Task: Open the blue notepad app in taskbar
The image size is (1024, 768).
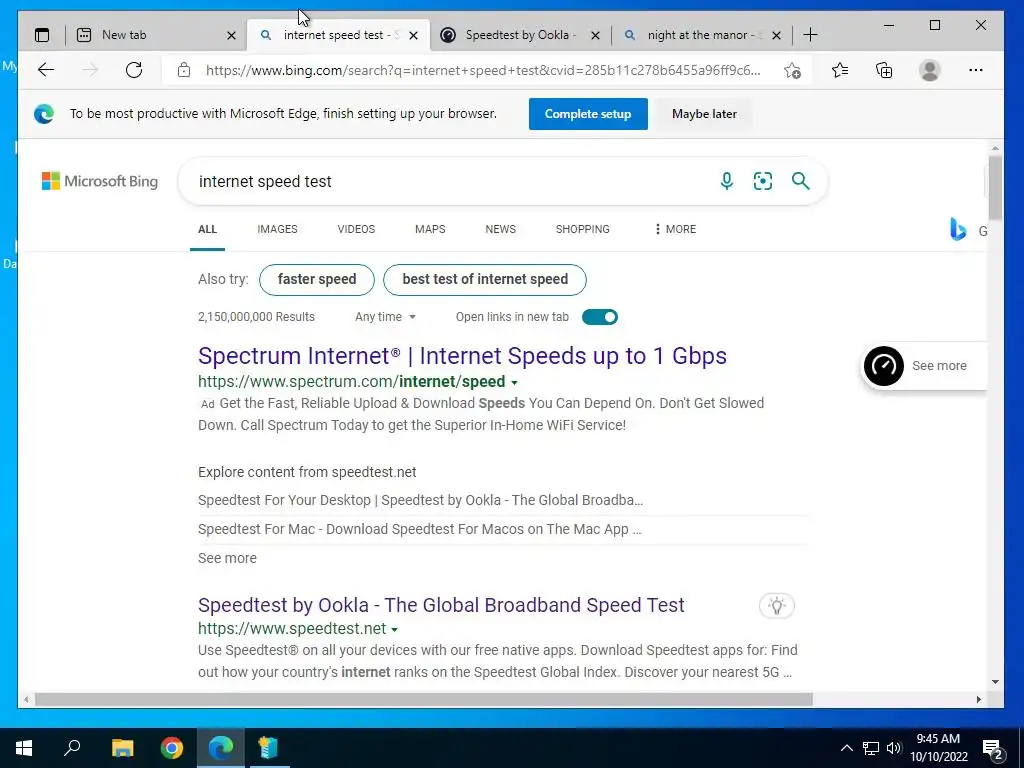Action: 268,748
